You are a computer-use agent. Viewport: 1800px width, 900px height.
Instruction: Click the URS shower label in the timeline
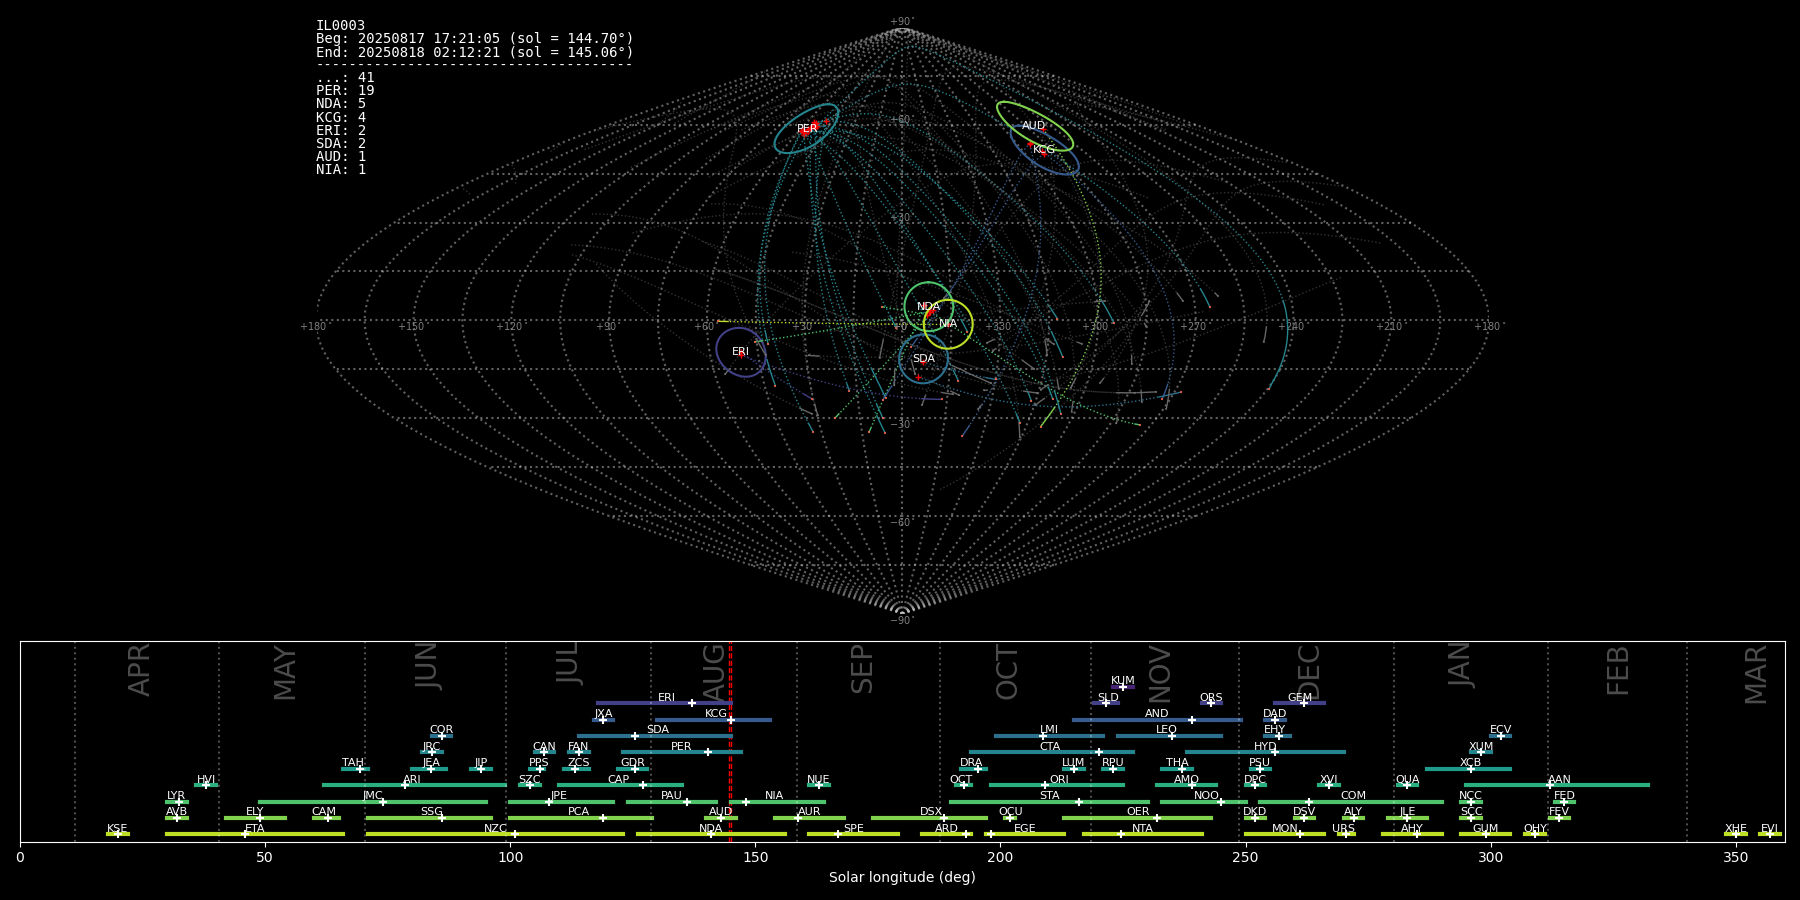point(1343,829)
